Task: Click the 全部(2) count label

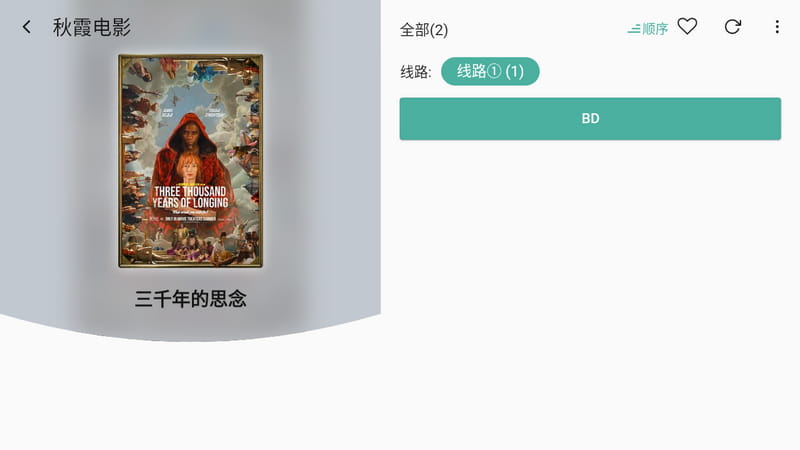Action: (x=423, y=30)
